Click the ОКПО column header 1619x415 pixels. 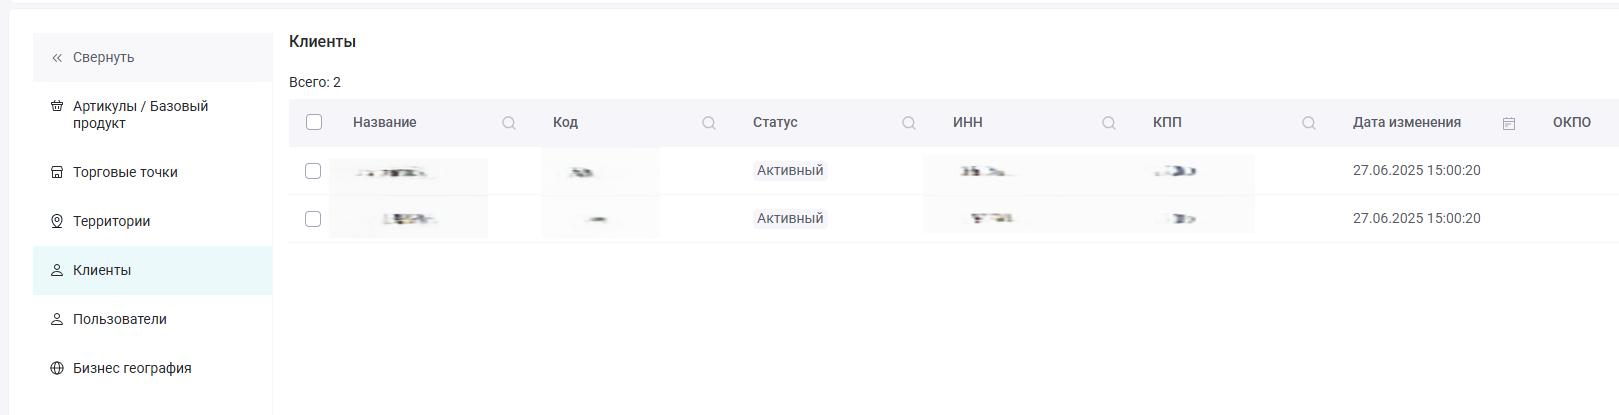click(1572, 122)
